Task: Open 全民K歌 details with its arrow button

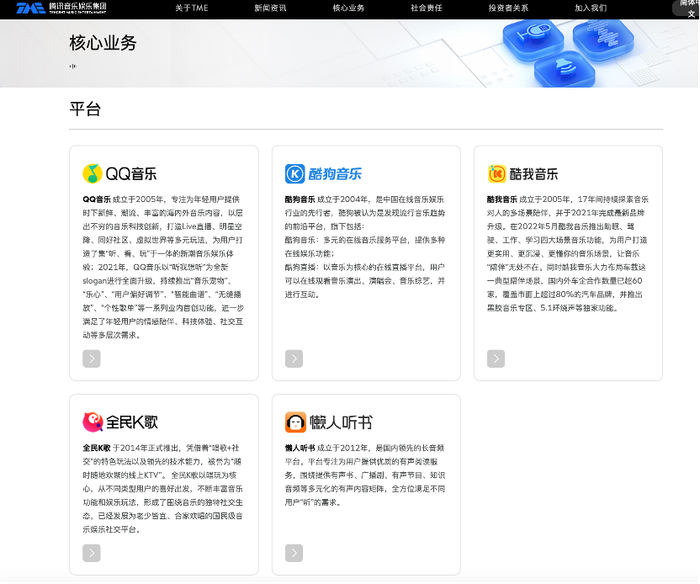Action: [92, 553]
